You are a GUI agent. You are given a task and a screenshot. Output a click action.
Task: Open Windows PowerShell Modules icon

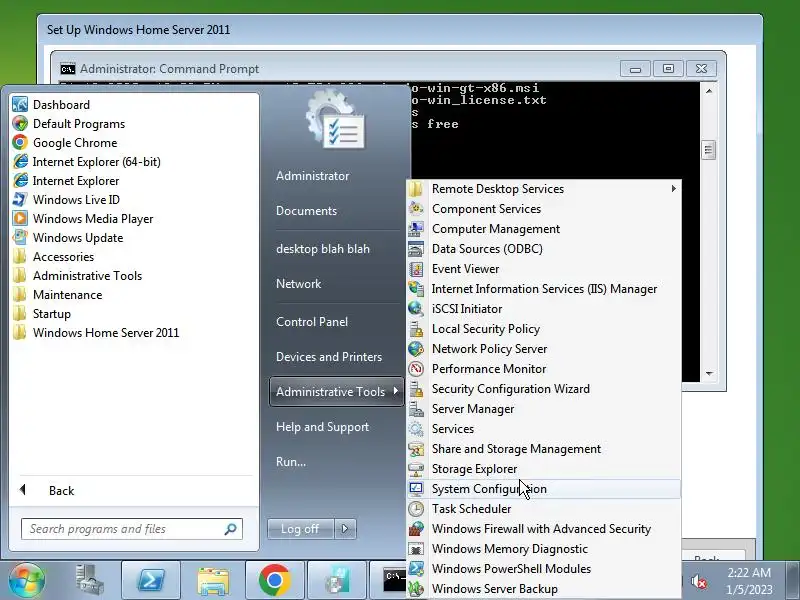416,568
